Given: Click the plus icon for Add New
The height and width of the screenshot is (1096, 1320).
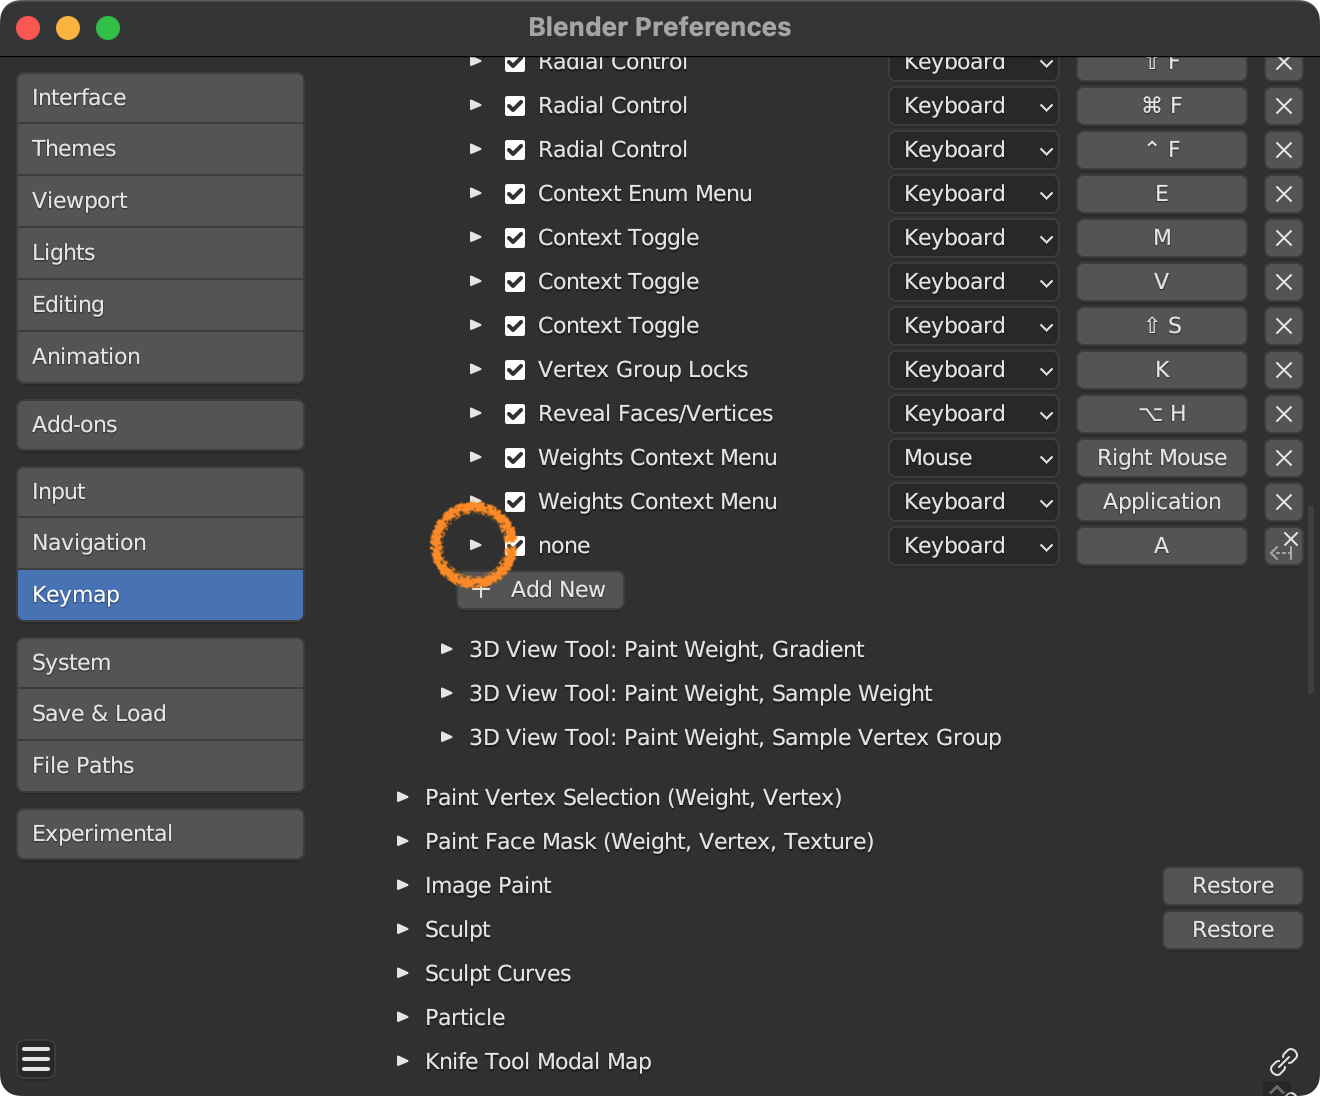Looking at the screenshot, I should tap(482, 590).
